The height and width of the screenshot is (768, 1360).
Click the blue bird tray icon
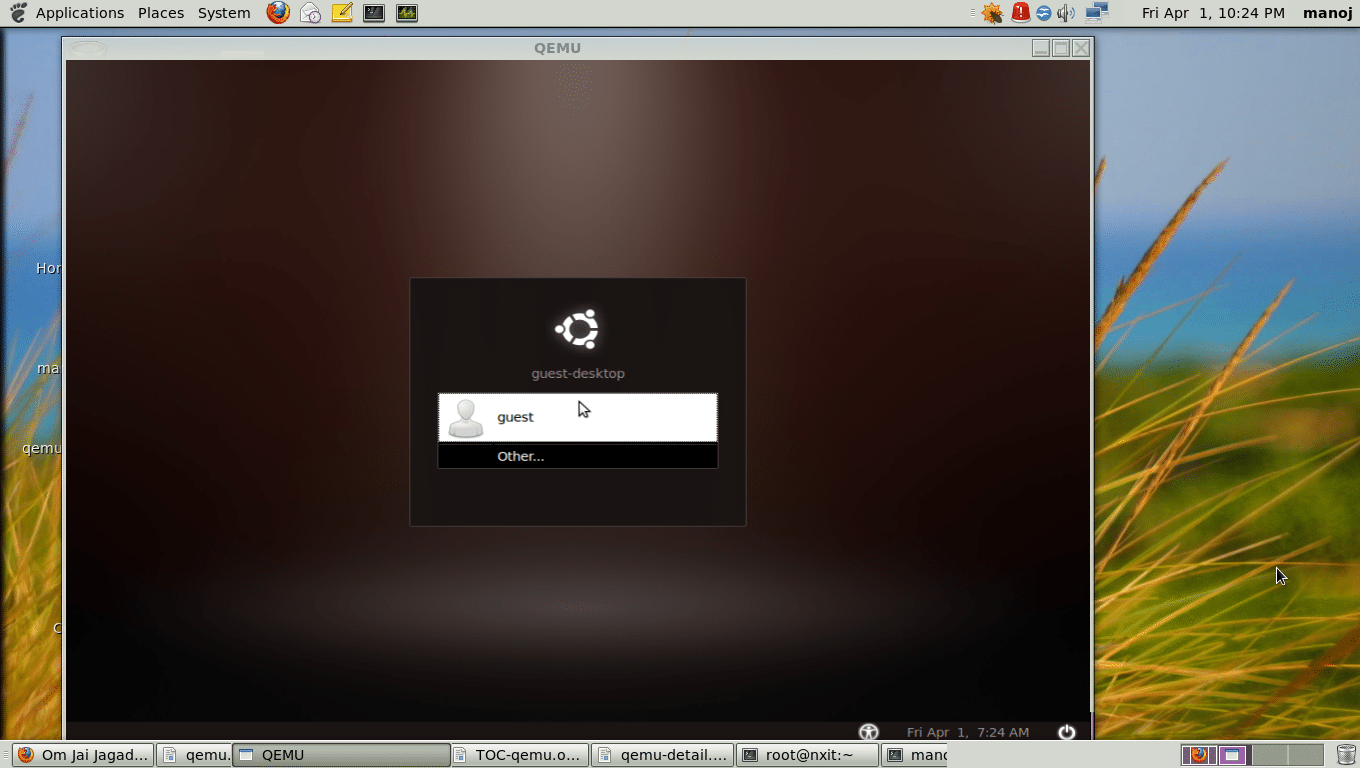point(1043,13)
